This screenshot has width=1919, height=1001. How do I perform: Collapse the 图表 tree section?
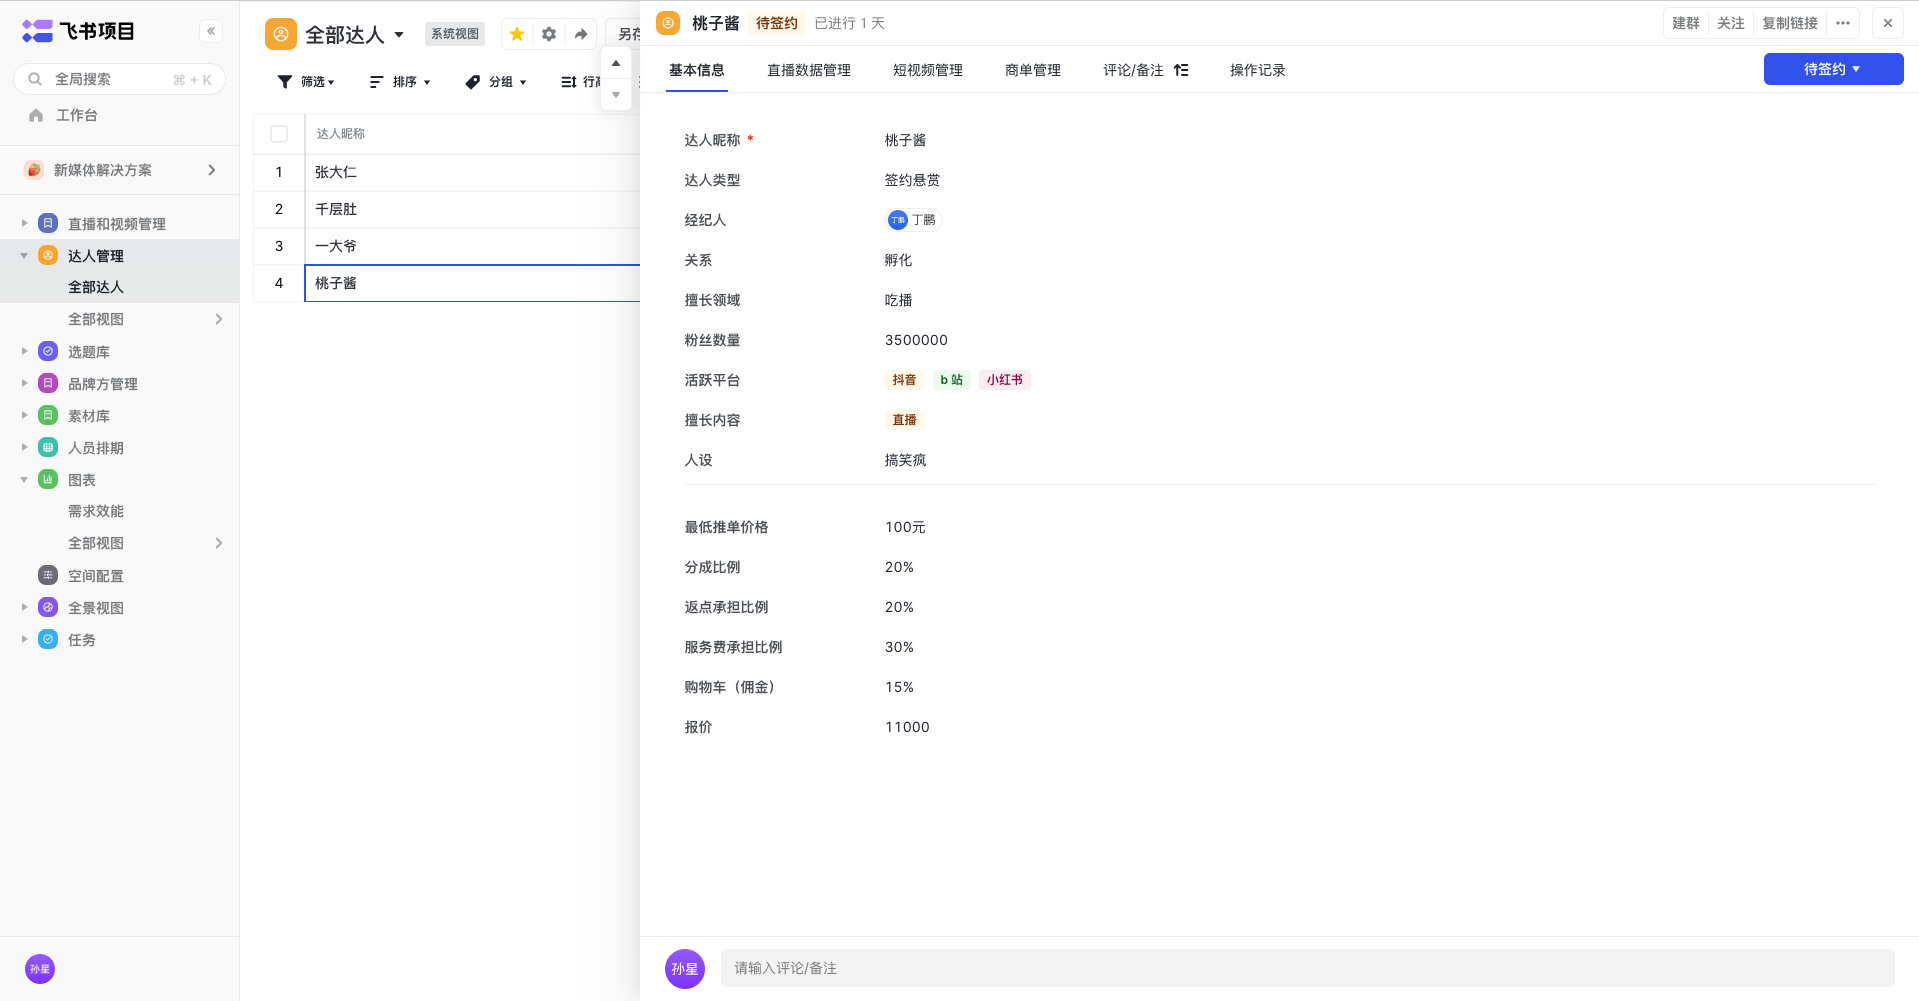[24, 480]
